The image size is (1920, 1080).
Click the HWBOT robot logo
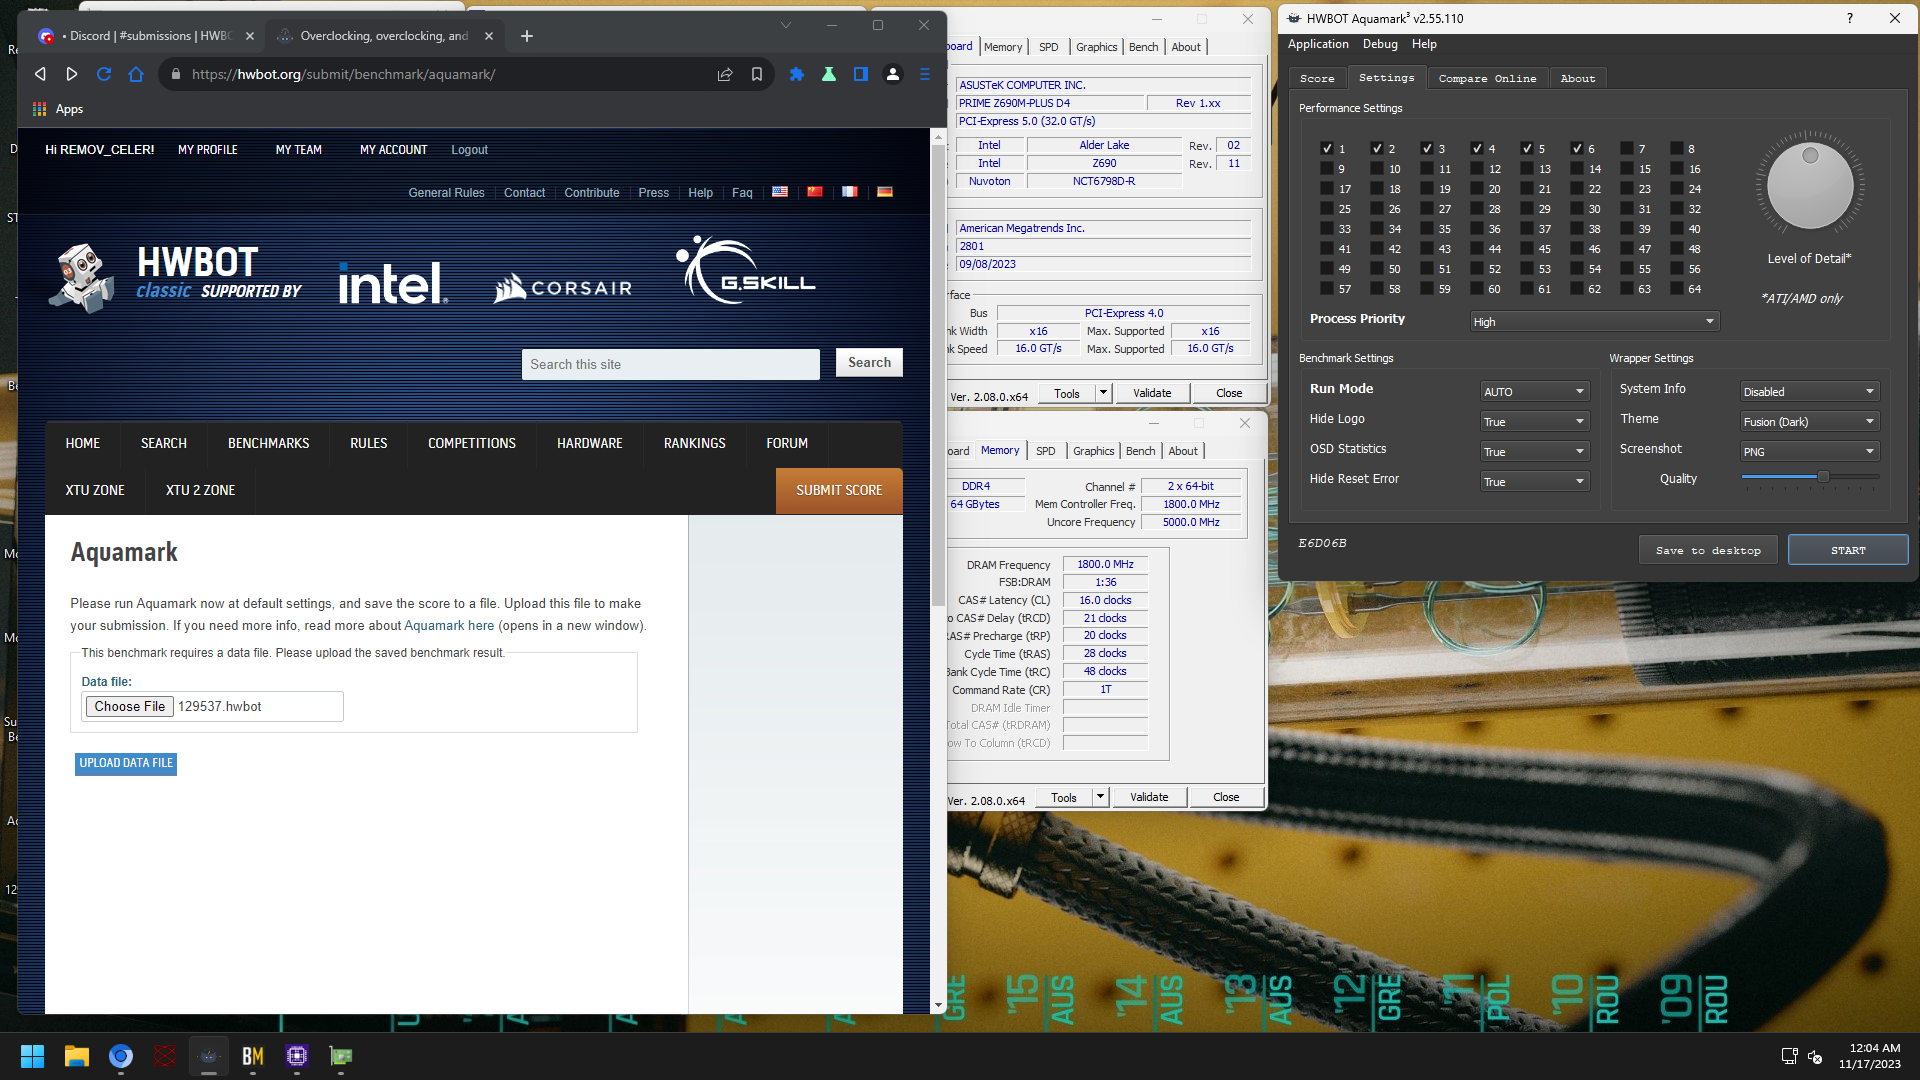(x=81, y=277)
